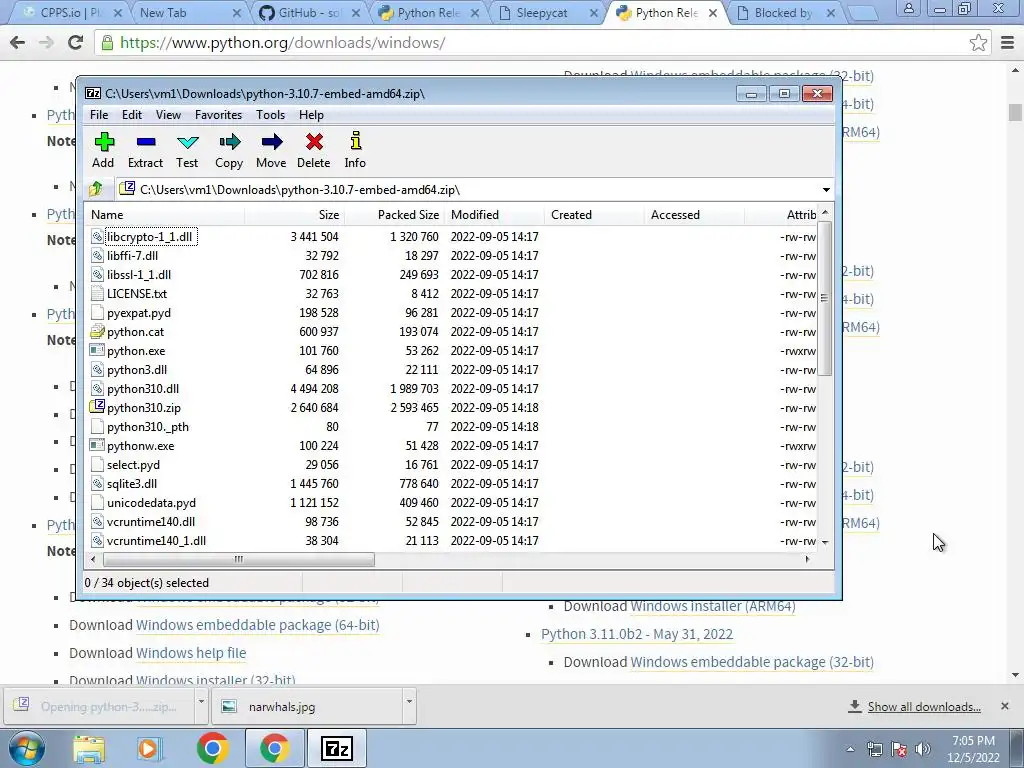Click the red Delete icon
This screenshot has height=768, width=1024.
[313, 142]
